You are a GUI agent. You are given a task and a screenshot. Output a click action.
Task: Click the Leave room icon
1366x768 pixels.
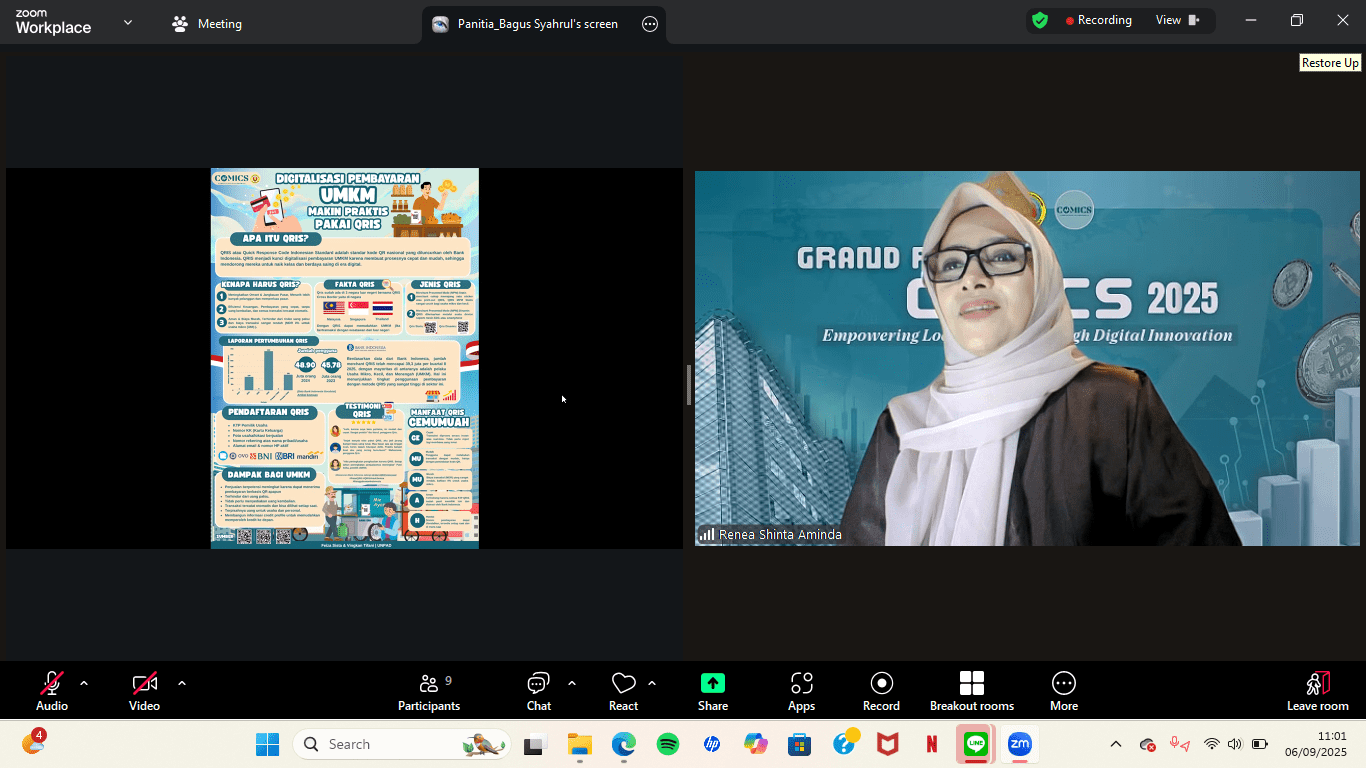pyautogui.click(x=1318, y=683)
